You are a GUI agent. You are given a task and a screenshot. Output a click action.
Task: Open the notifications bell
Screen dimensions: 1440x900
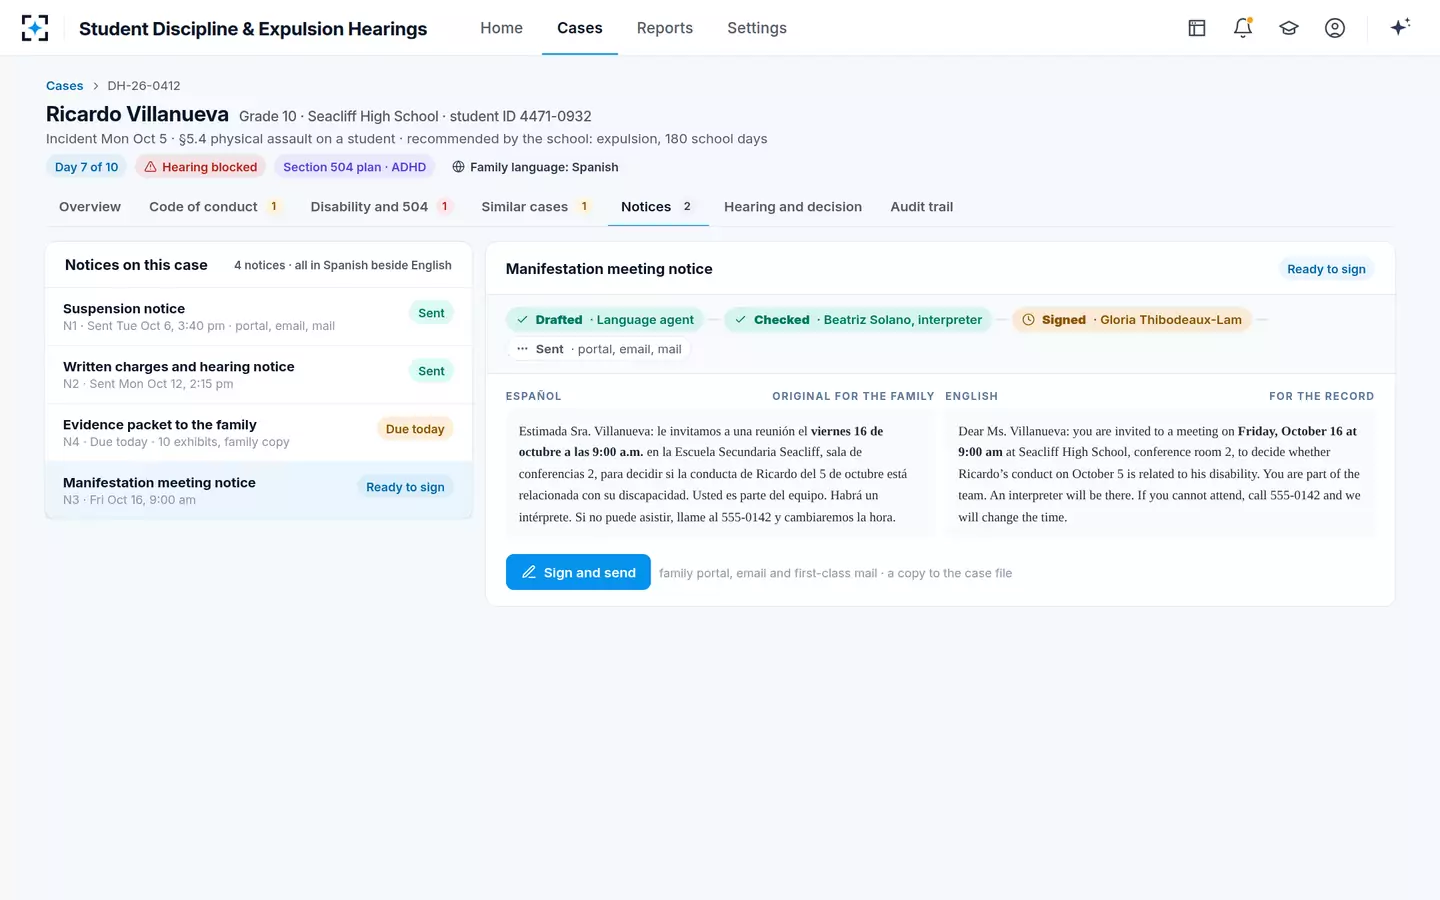click(1243, 28)
